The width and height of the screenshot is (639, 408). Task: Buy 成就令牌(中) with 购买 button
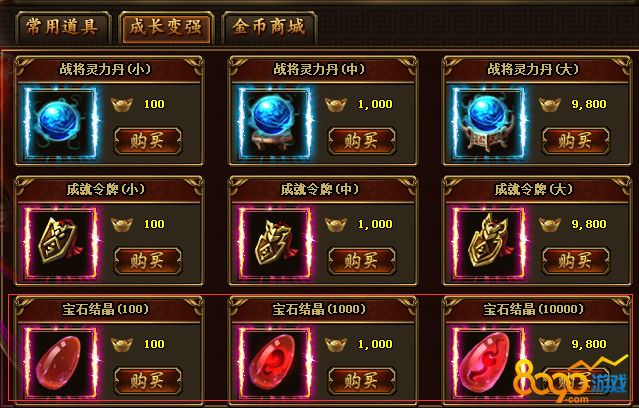coord(361,261)
